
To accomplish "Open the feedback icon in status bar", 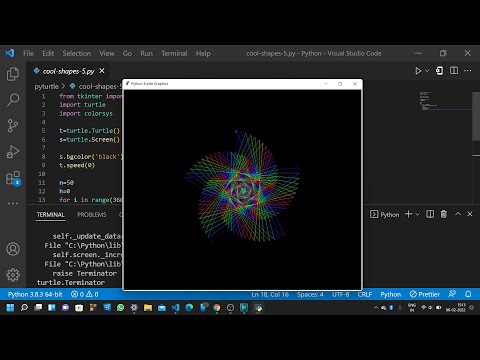I will pos(452,294).
